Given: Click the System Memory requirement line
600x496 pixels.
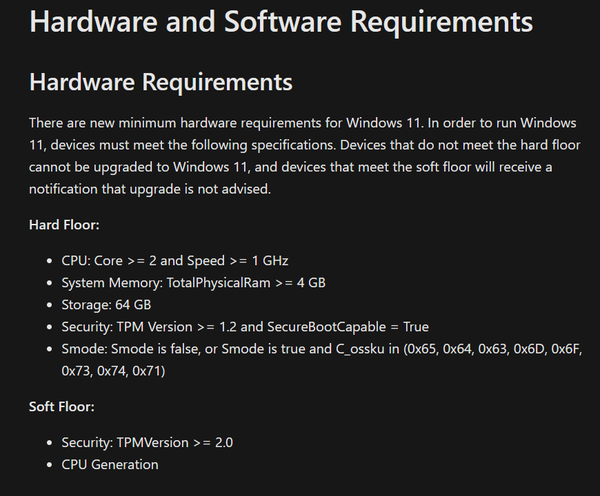Looking at the screenshot, I should tap(193, 283).
